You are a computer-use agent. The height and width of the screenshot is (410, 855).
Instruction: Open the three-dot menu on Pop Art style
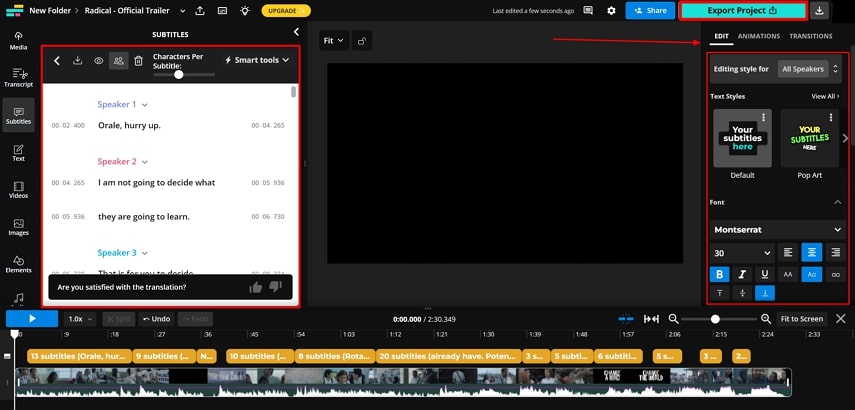click(x=830, y=117)
